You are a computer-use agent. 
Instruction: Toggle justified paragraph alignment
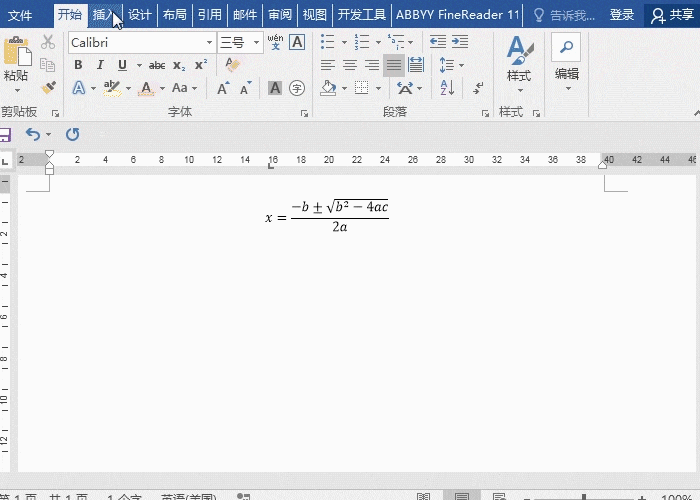[393, 65]
